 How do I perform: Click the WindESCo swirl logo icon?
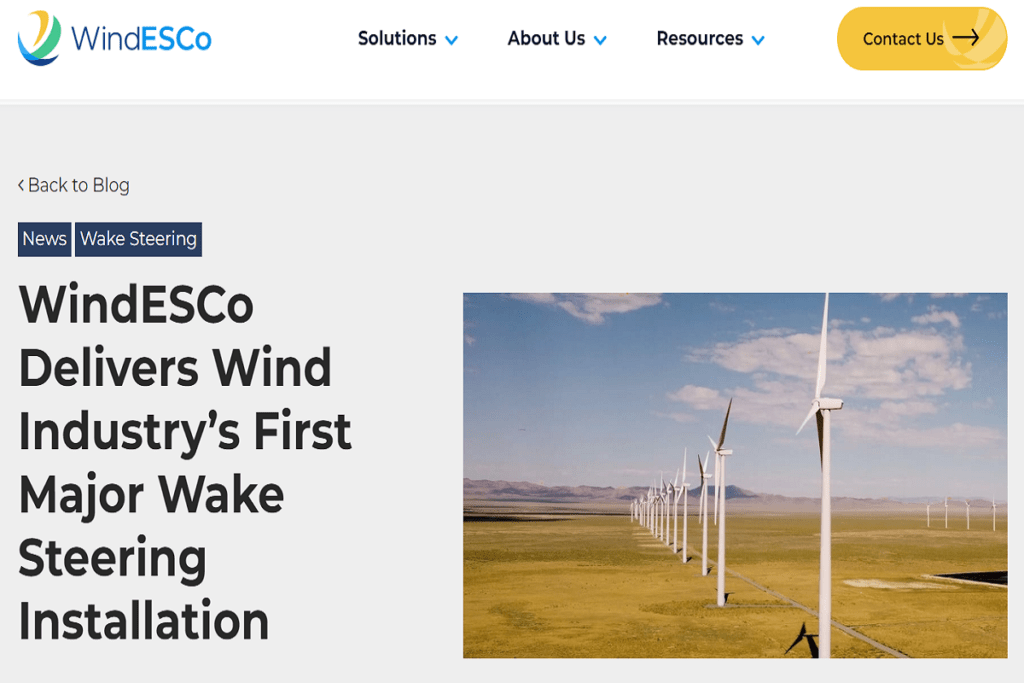coord(39,38)
